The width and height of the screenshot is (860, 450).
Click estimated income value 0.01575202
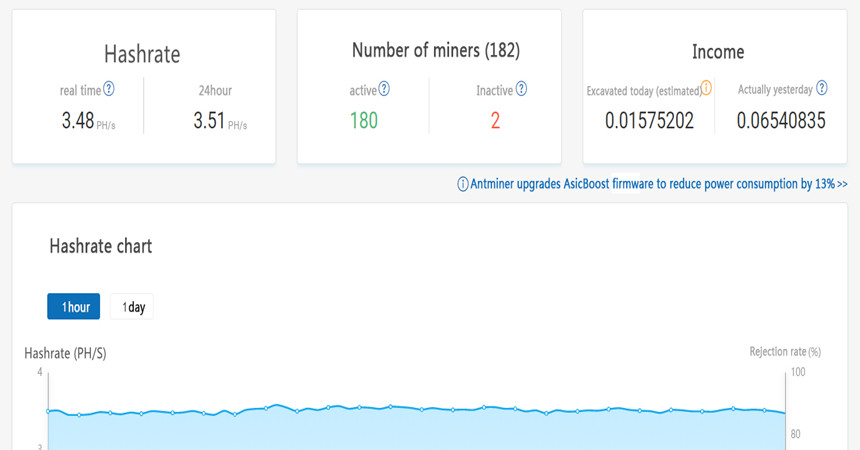tap(649, 121)
